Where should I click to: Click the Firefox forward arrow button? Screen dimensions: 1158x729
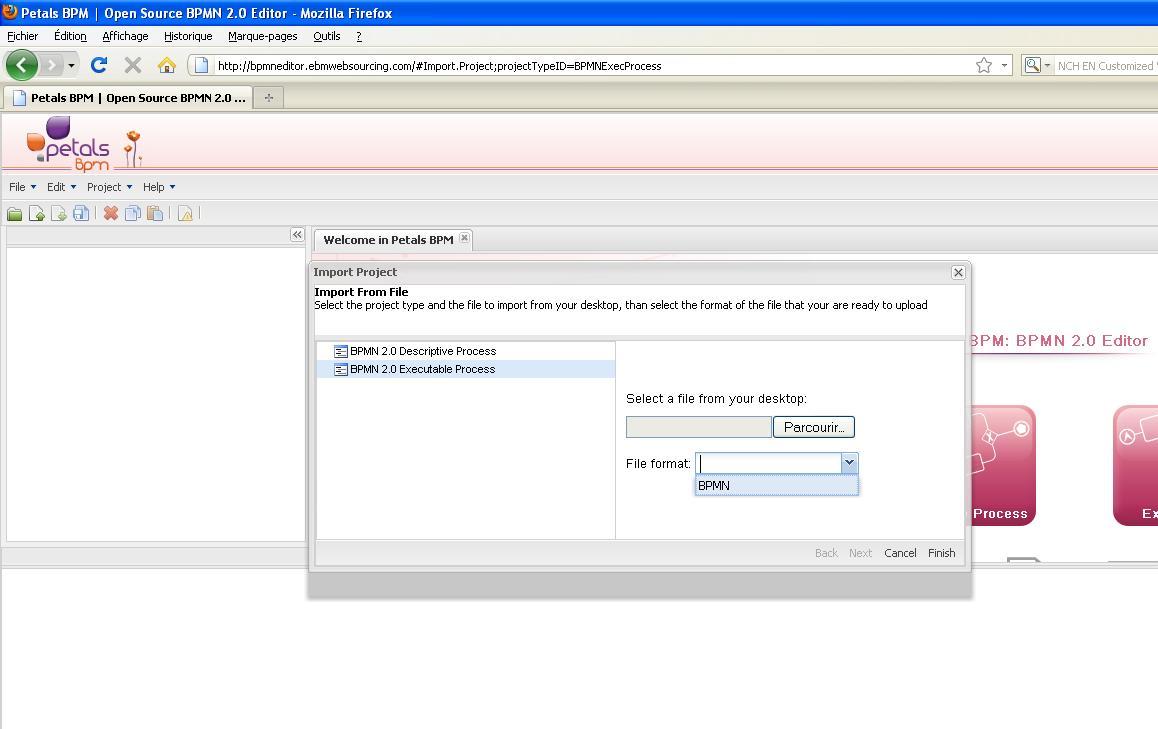51,66
